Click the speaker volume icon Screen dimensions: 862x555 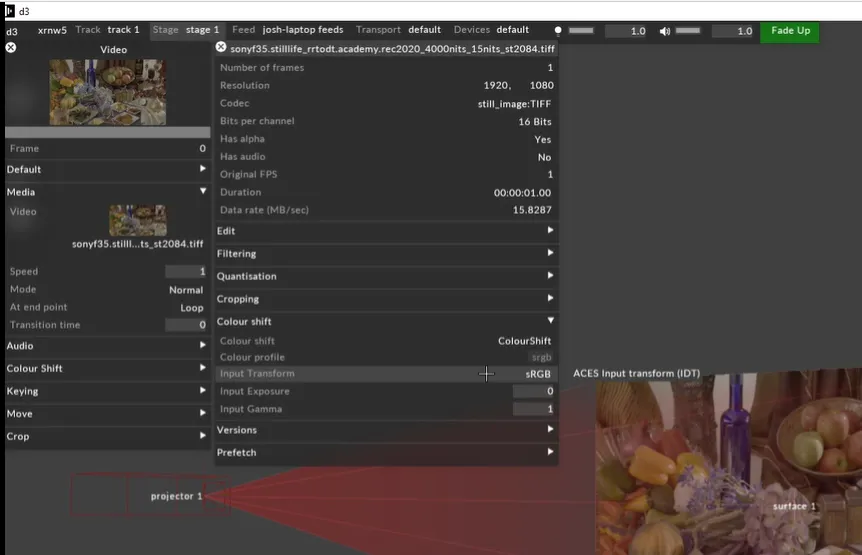point(665,31)
